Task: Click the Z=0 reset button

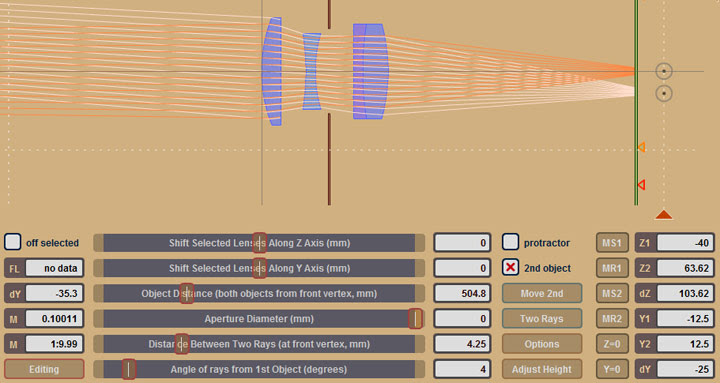Action: (612, 344)
